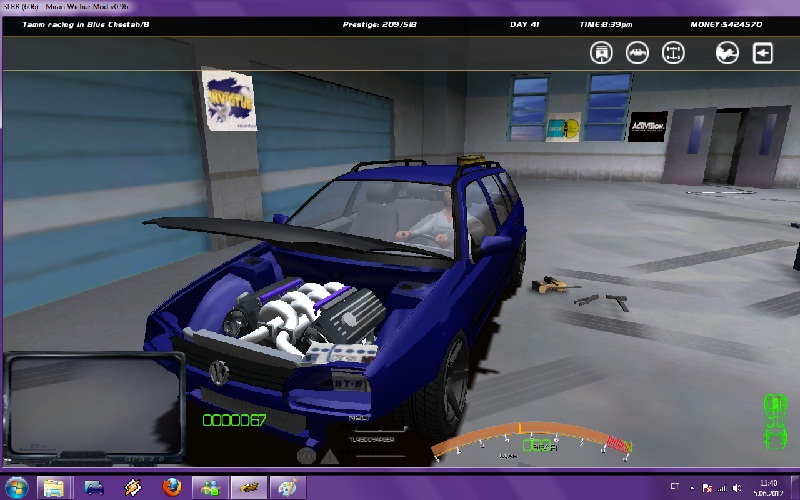This screenshot has width=800, height=500.
Task: Click the mechanic creeper icon
Action: pyautogui.click(x=727, y=52)
